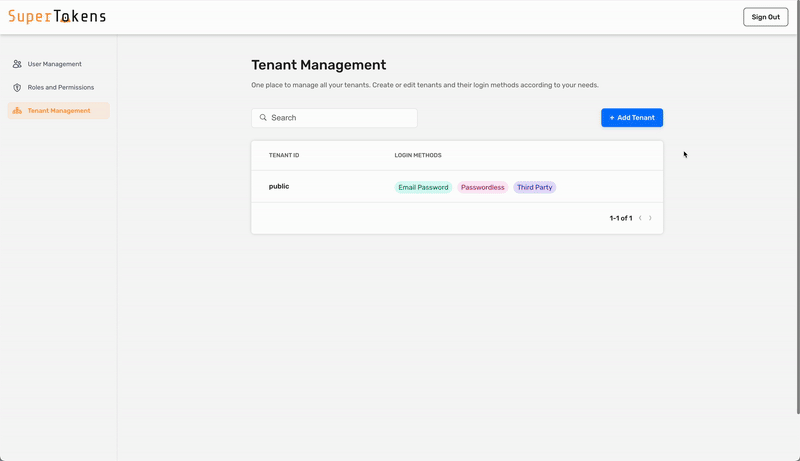800x461 pixels.
Task: Select the Roles and Permissions menu label
Action: pos(60,87)
